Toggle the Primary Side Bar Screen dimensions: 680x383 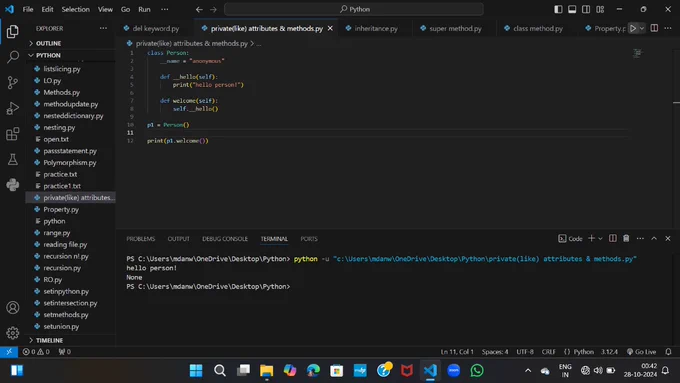[x=558, y=9]
